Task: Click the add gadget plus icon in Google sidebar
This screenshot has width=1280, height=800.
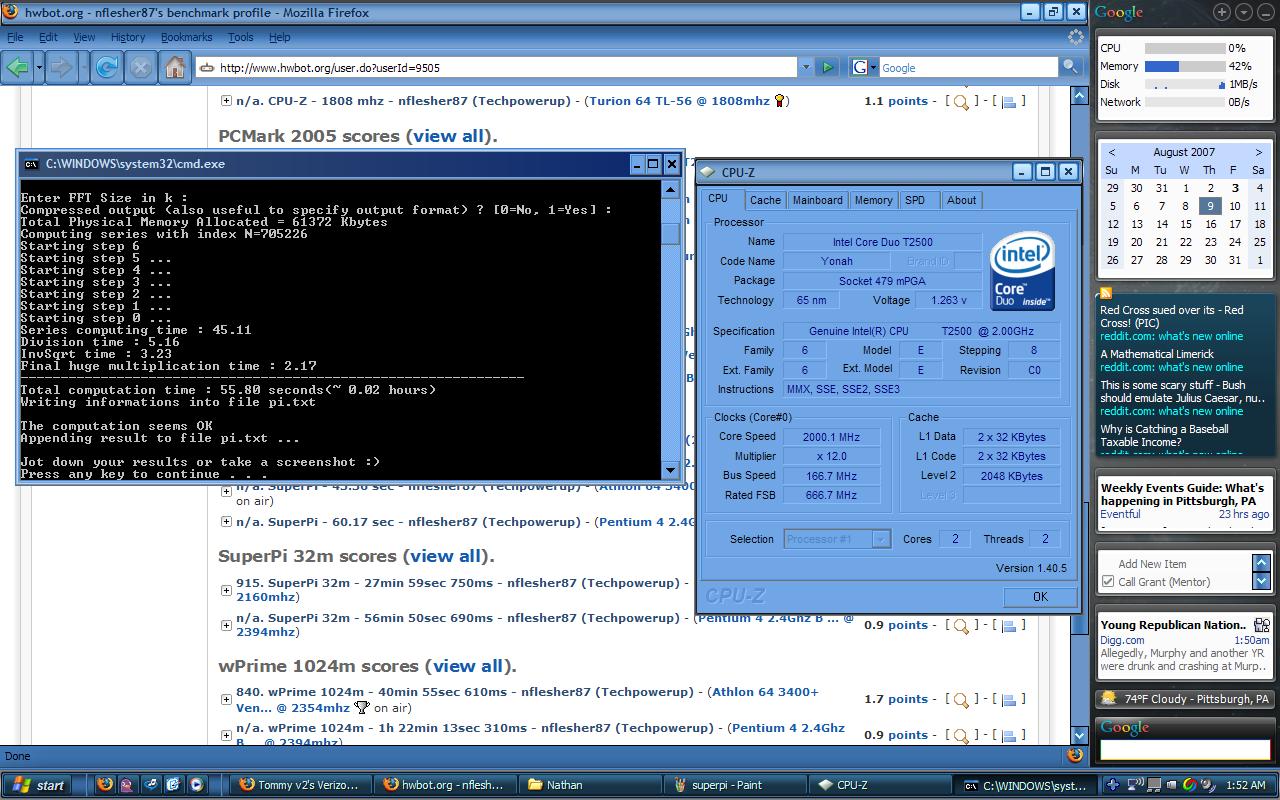Action: click(x=1221, y=12)
